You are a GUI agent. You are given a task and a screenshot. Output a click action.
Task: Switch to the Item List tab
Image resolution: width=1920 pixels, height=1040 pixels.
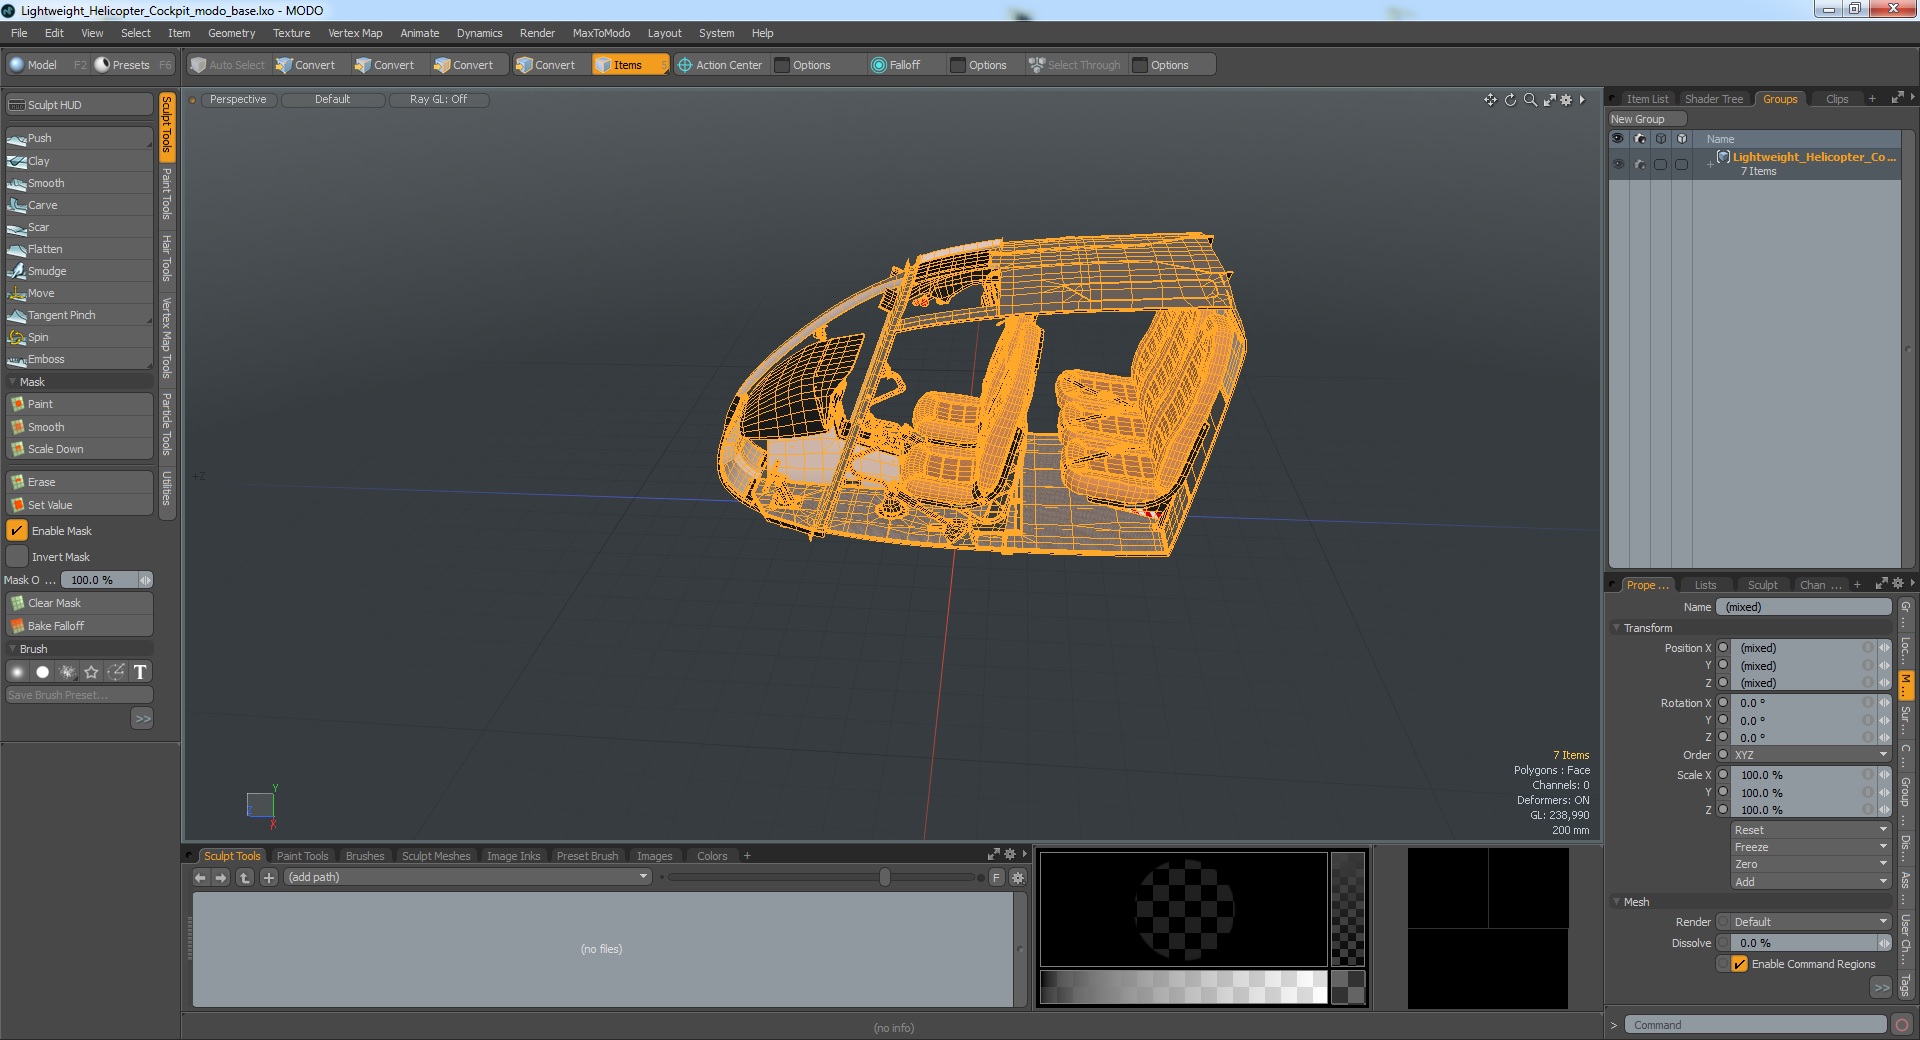(x=1646, y=99)
